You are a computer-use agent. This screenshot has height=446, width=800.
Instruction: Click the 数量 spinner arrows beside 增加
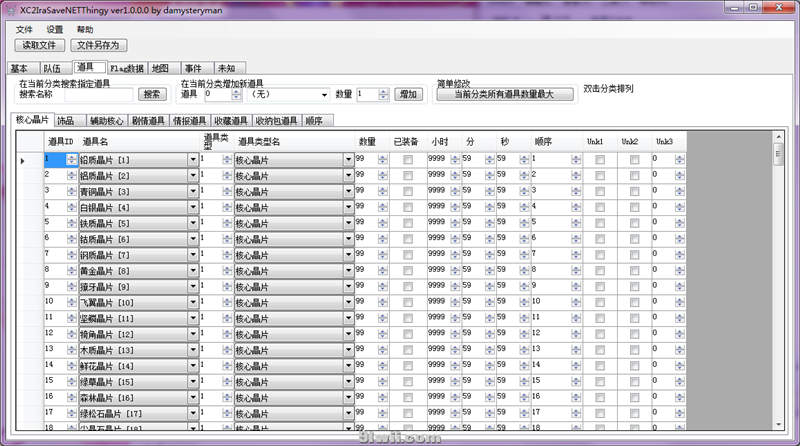pos(384,94)
